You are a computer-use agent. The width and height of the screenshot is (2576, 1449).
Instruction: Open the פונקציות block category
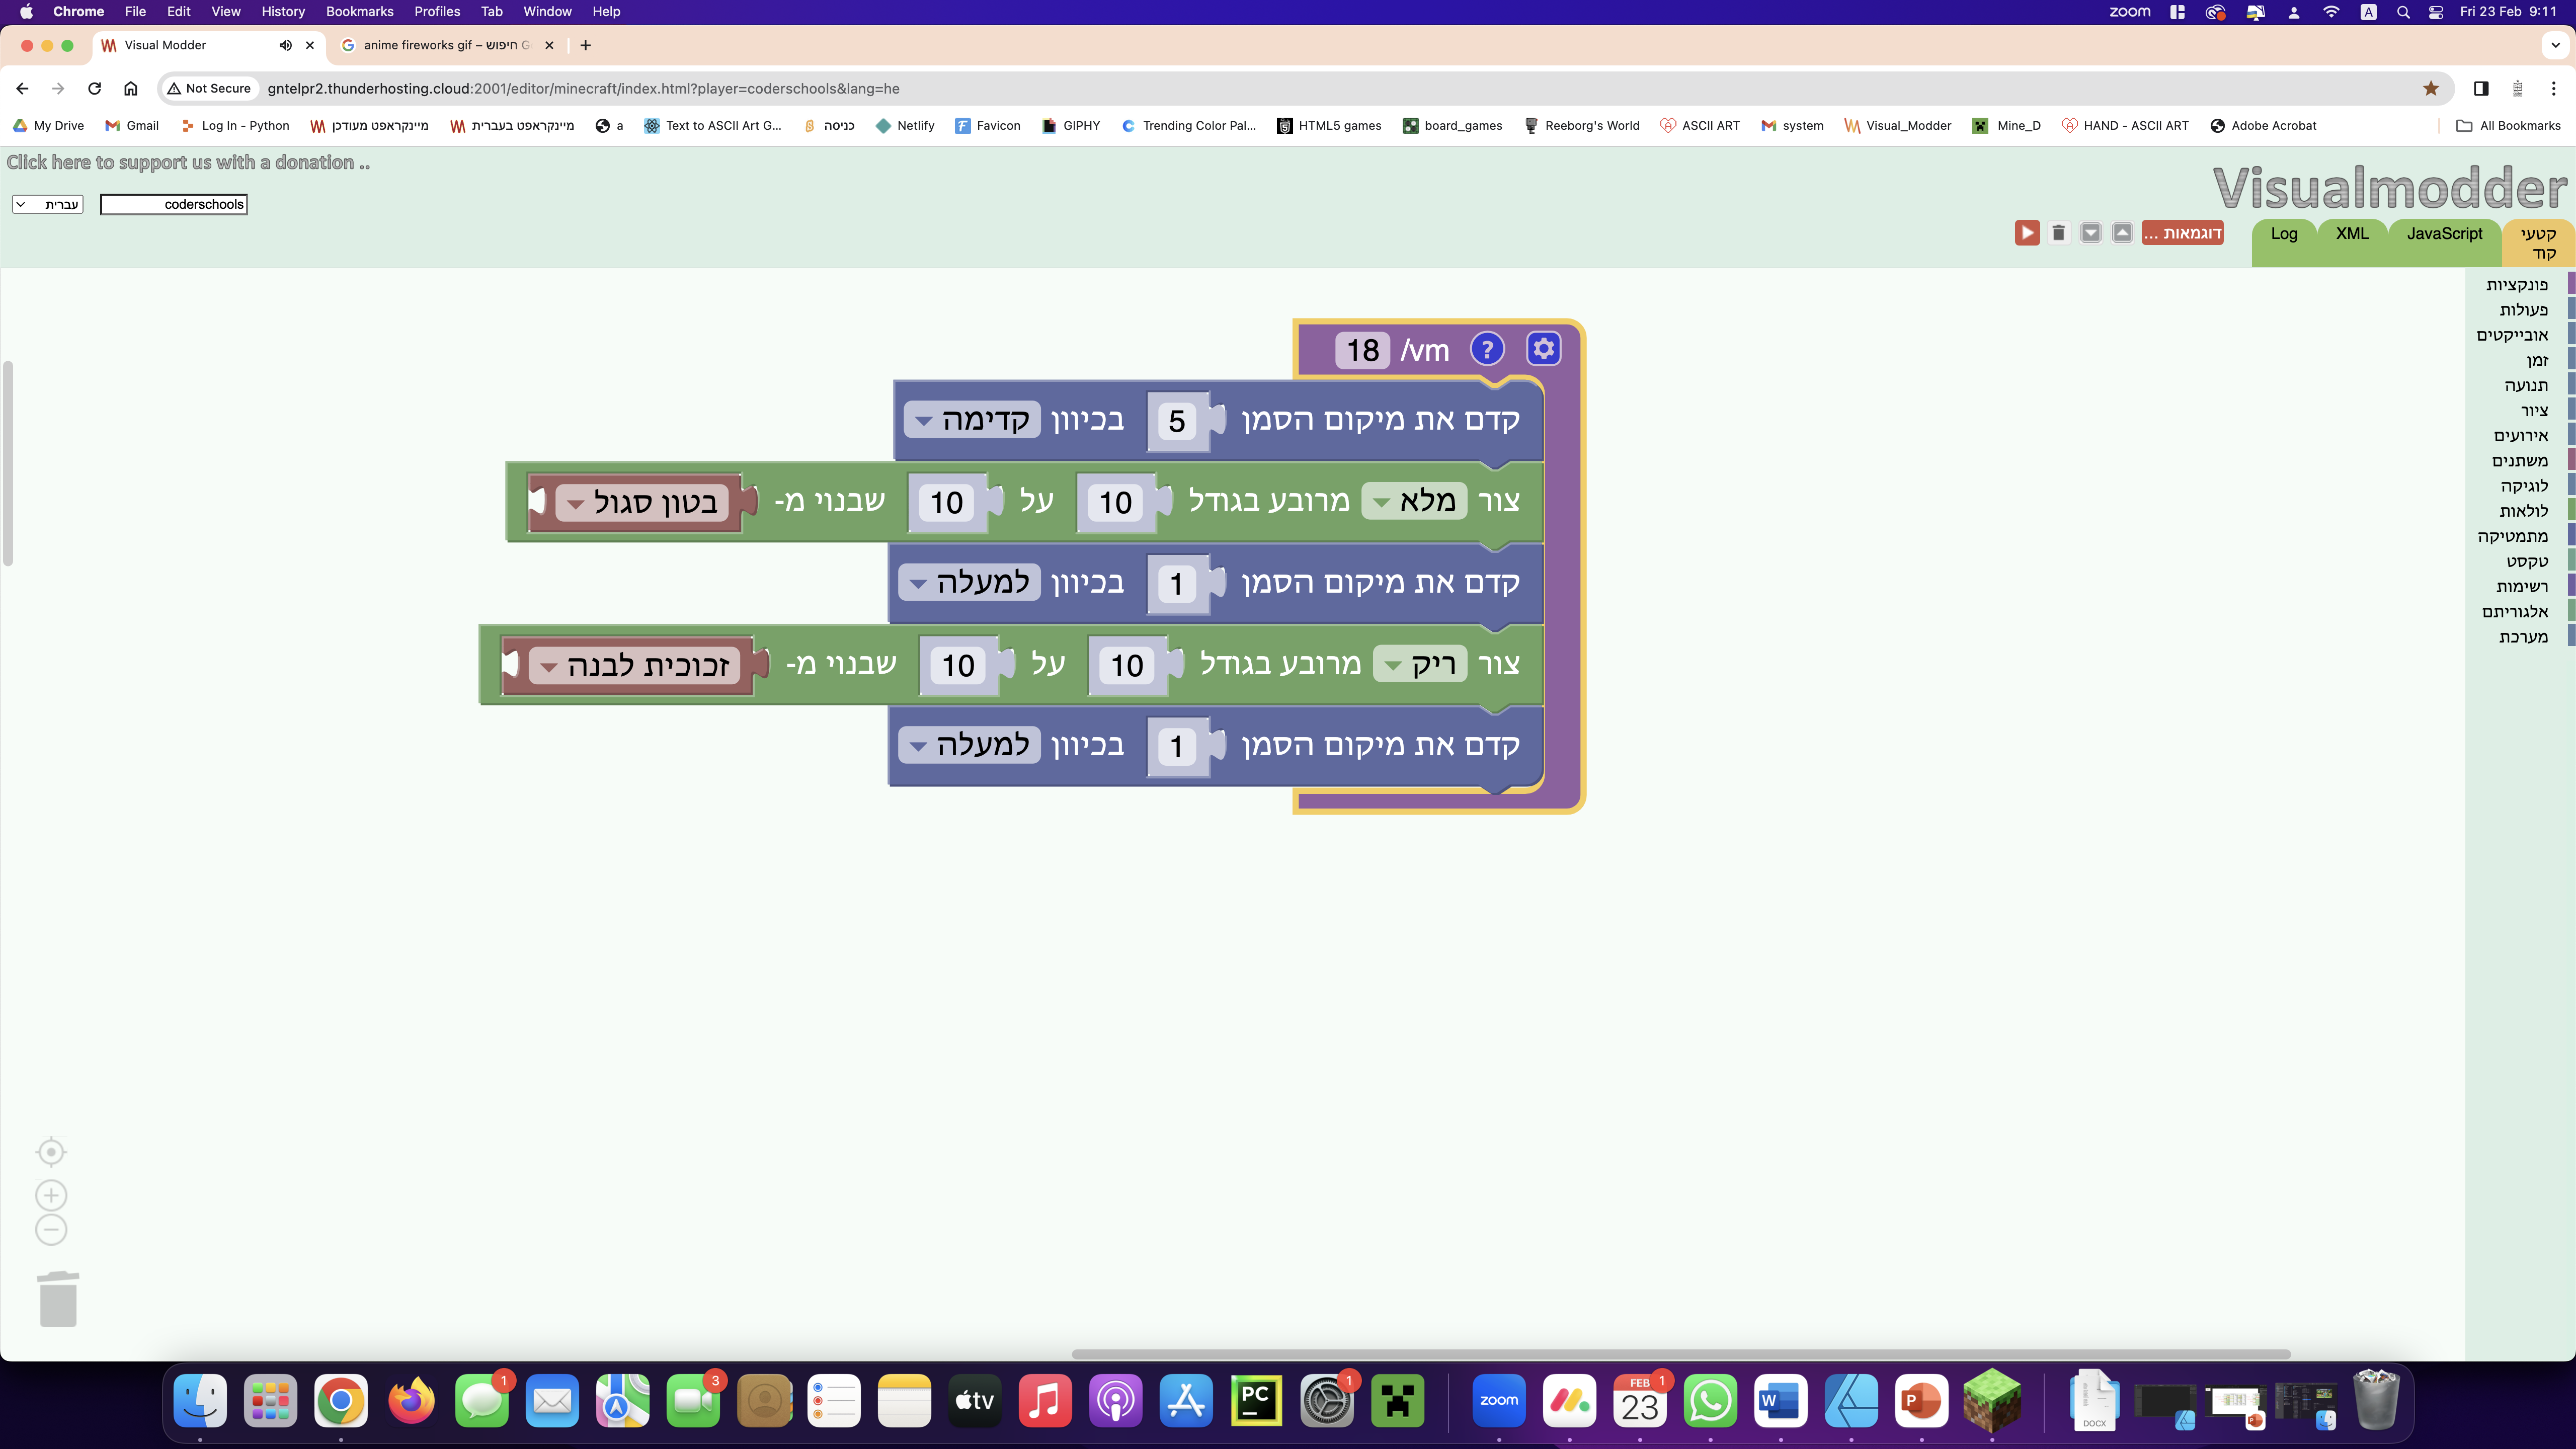(2517, 285)
